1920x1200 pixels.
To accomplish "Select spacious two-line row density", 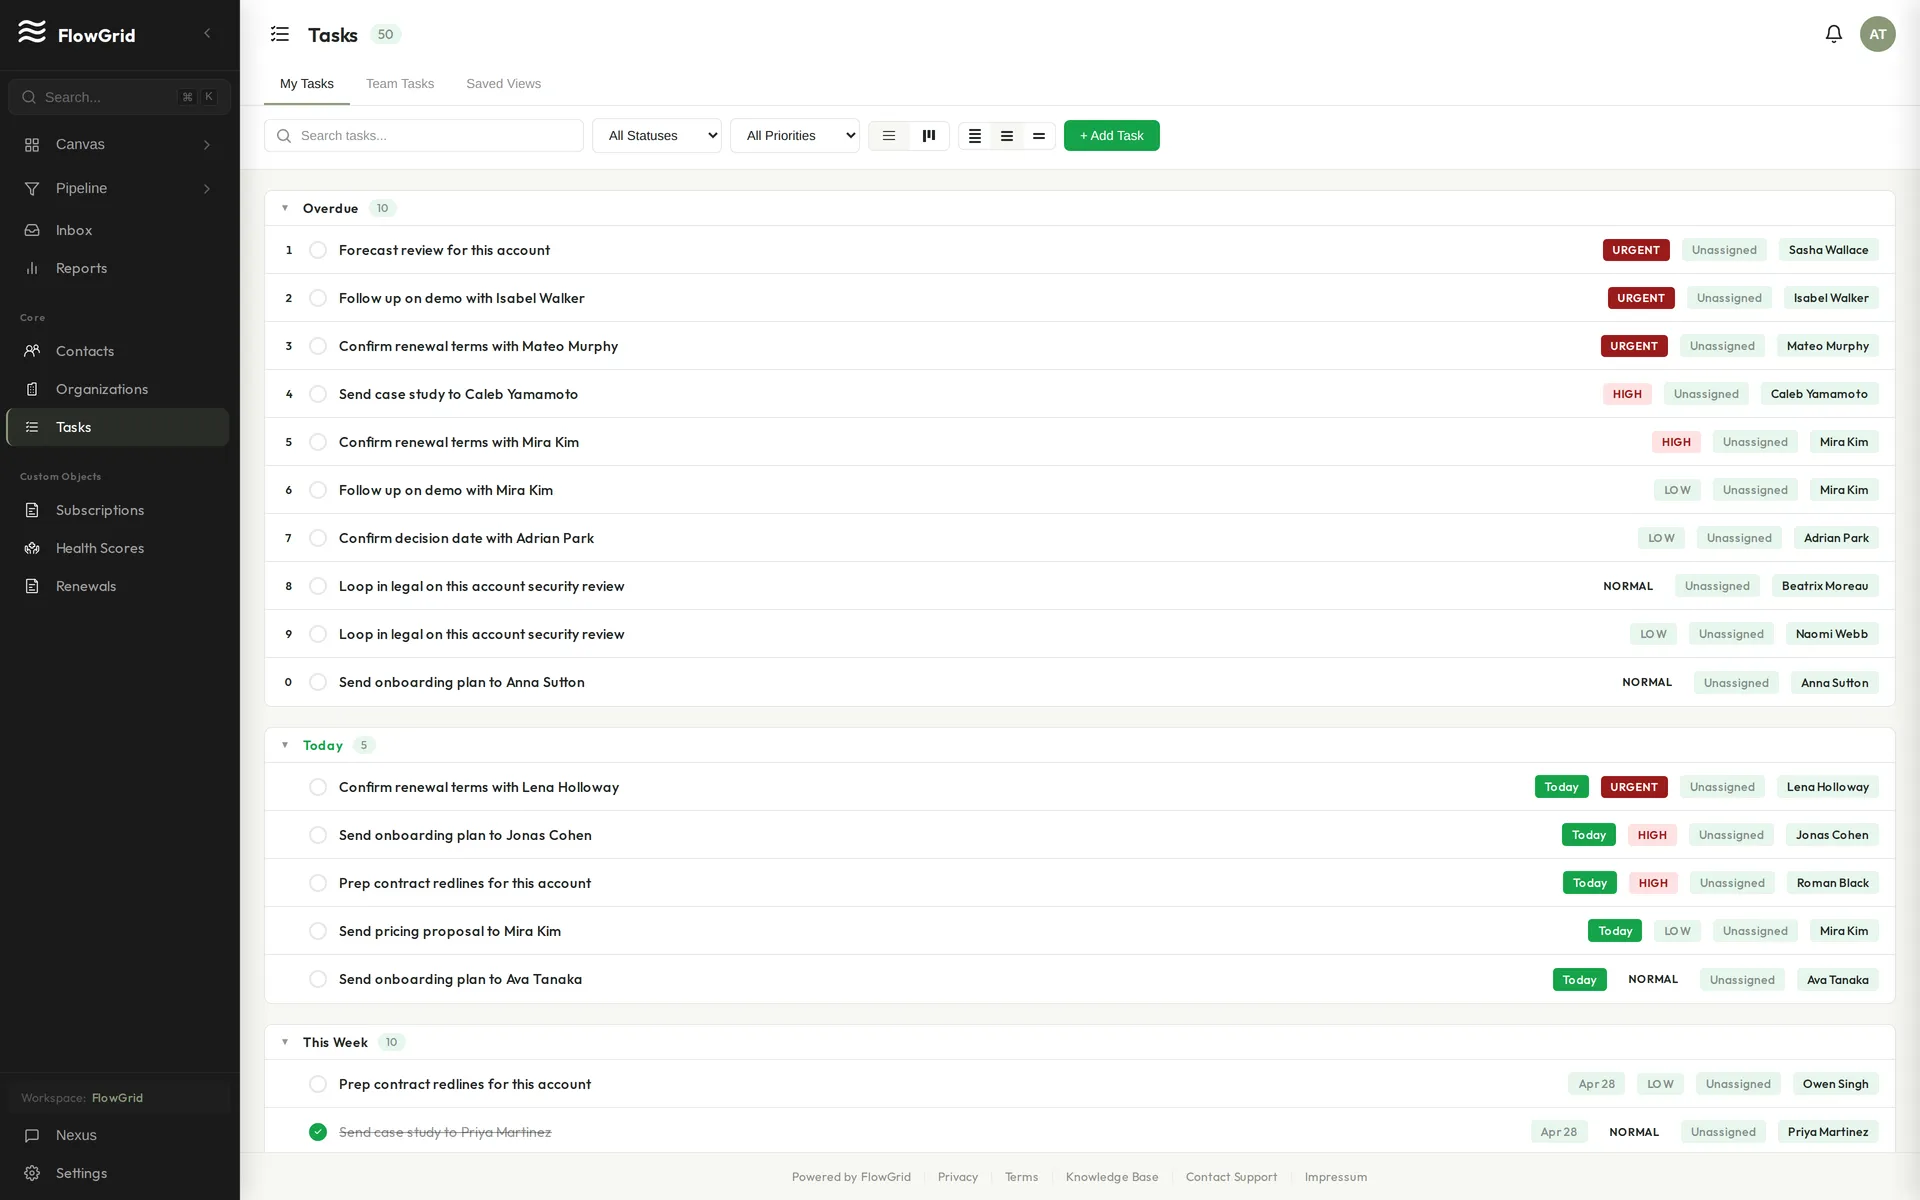I will pos(1039,136).
